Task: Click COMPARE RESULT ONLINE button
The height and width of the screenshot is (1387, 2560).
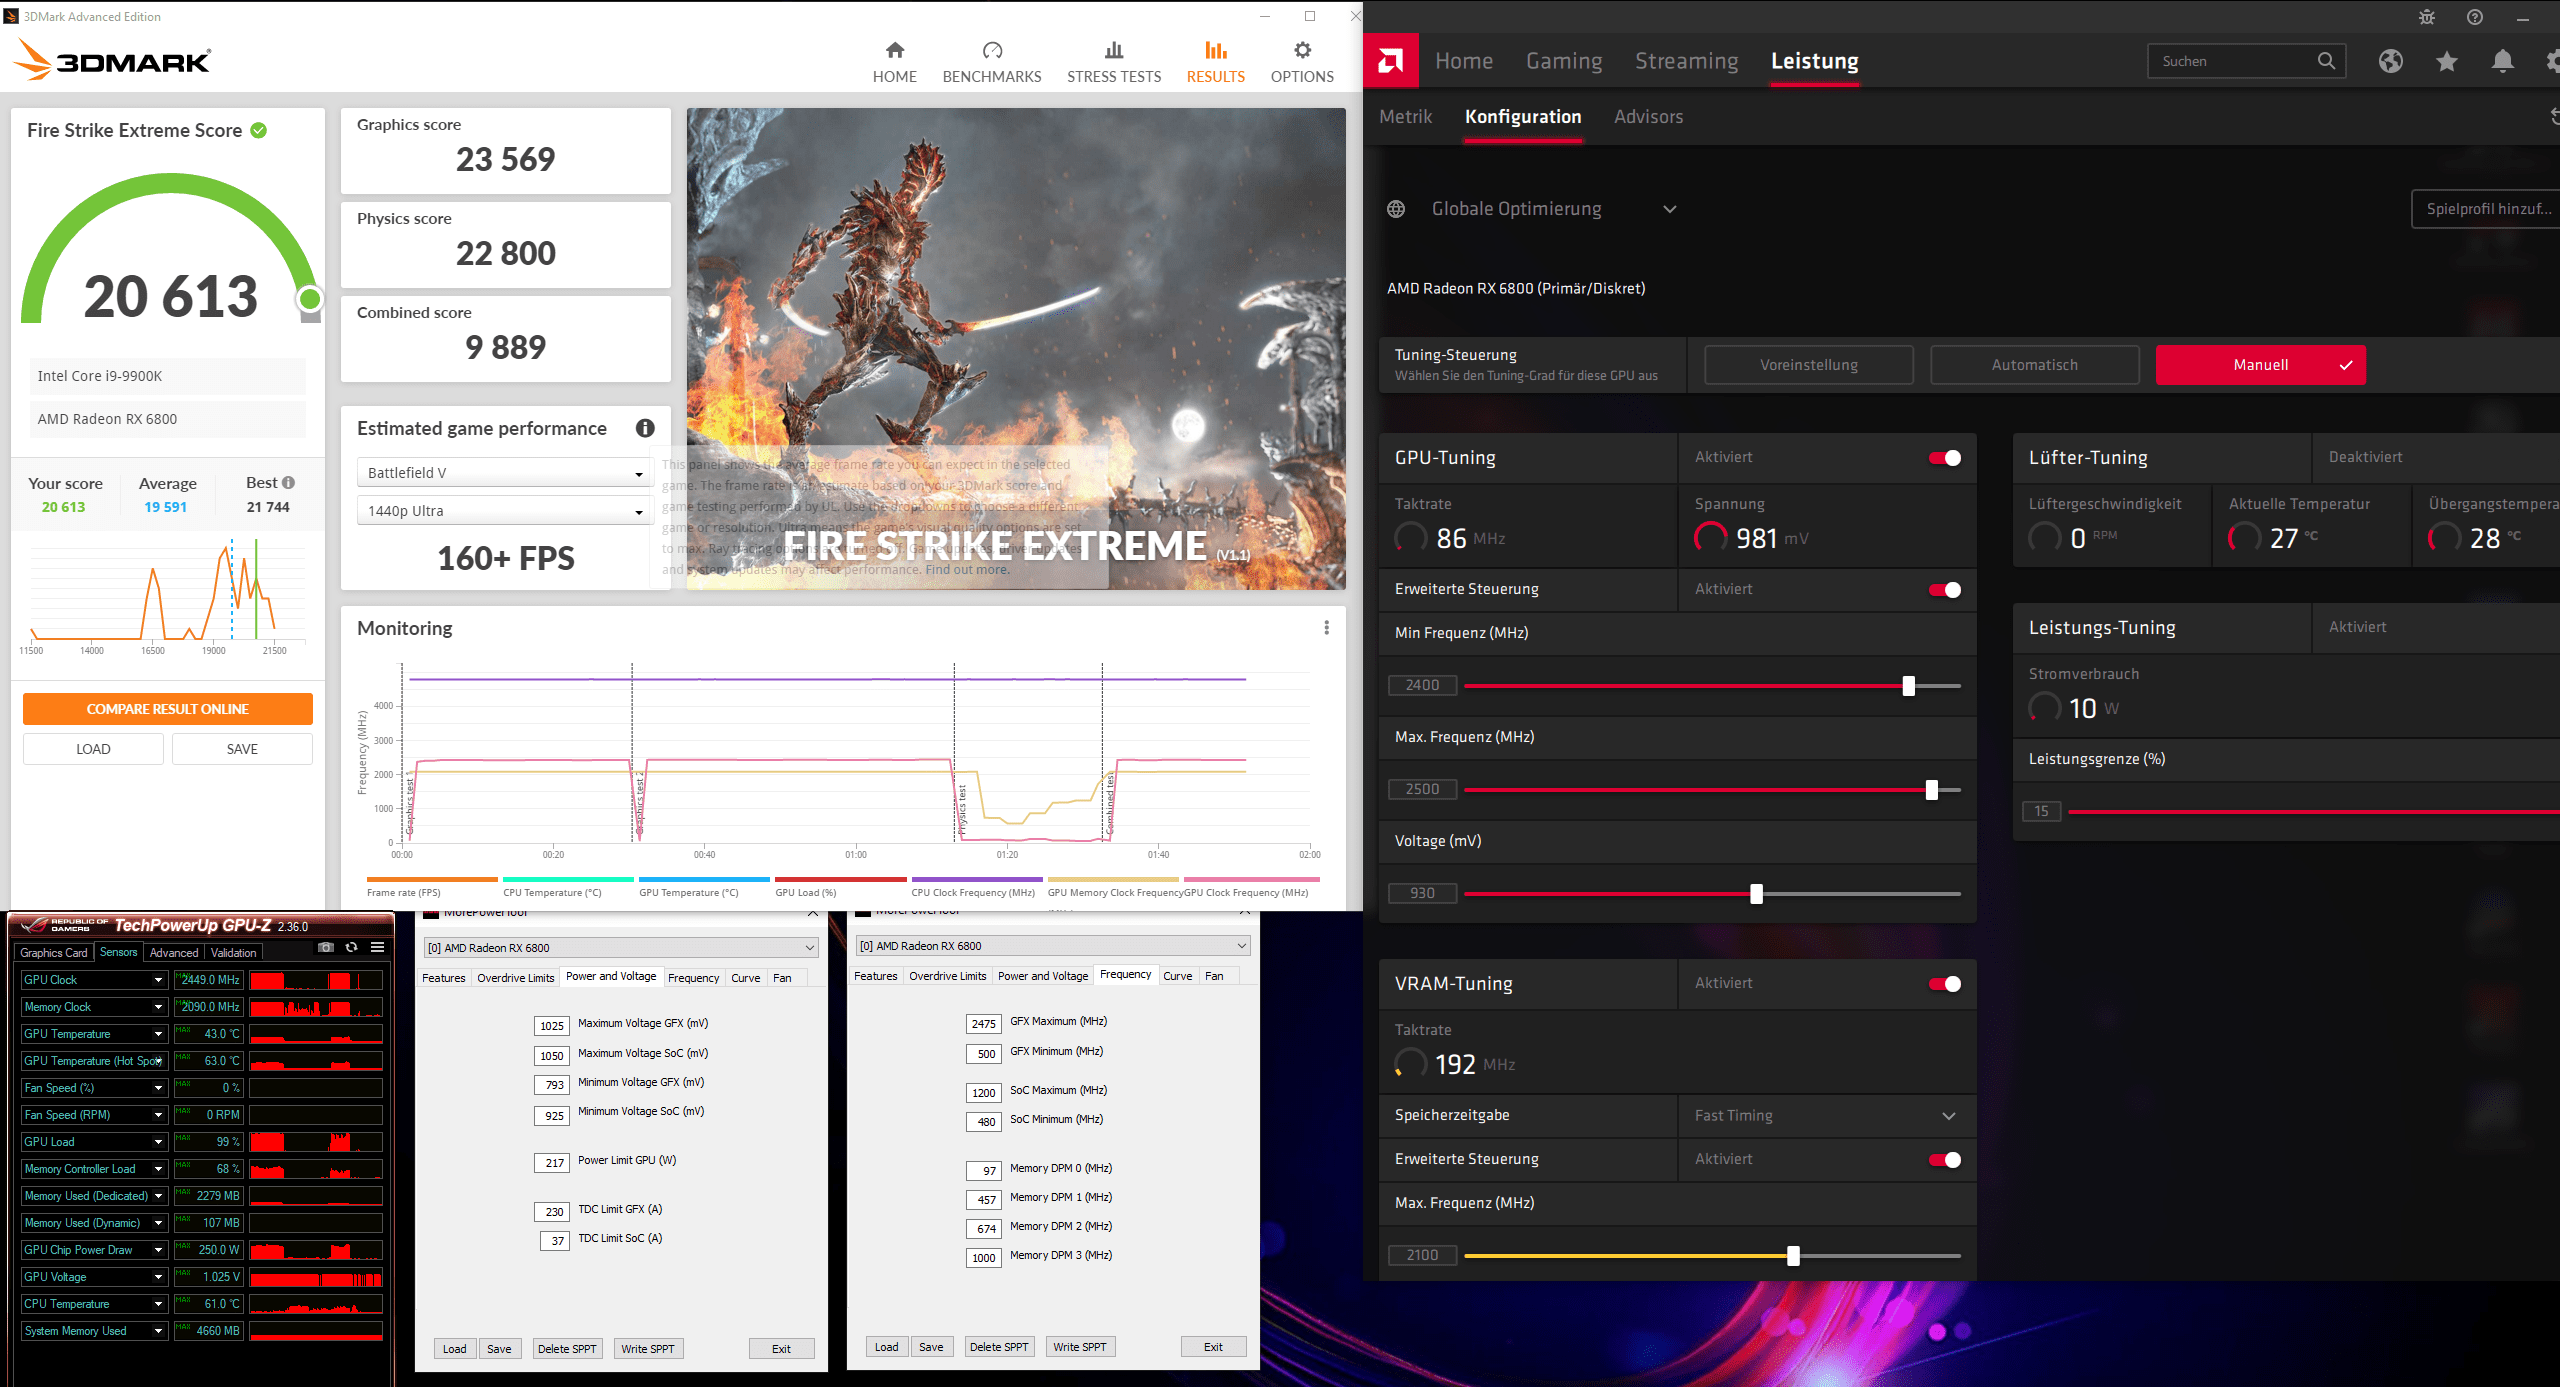Action: (x=167, y=709)
